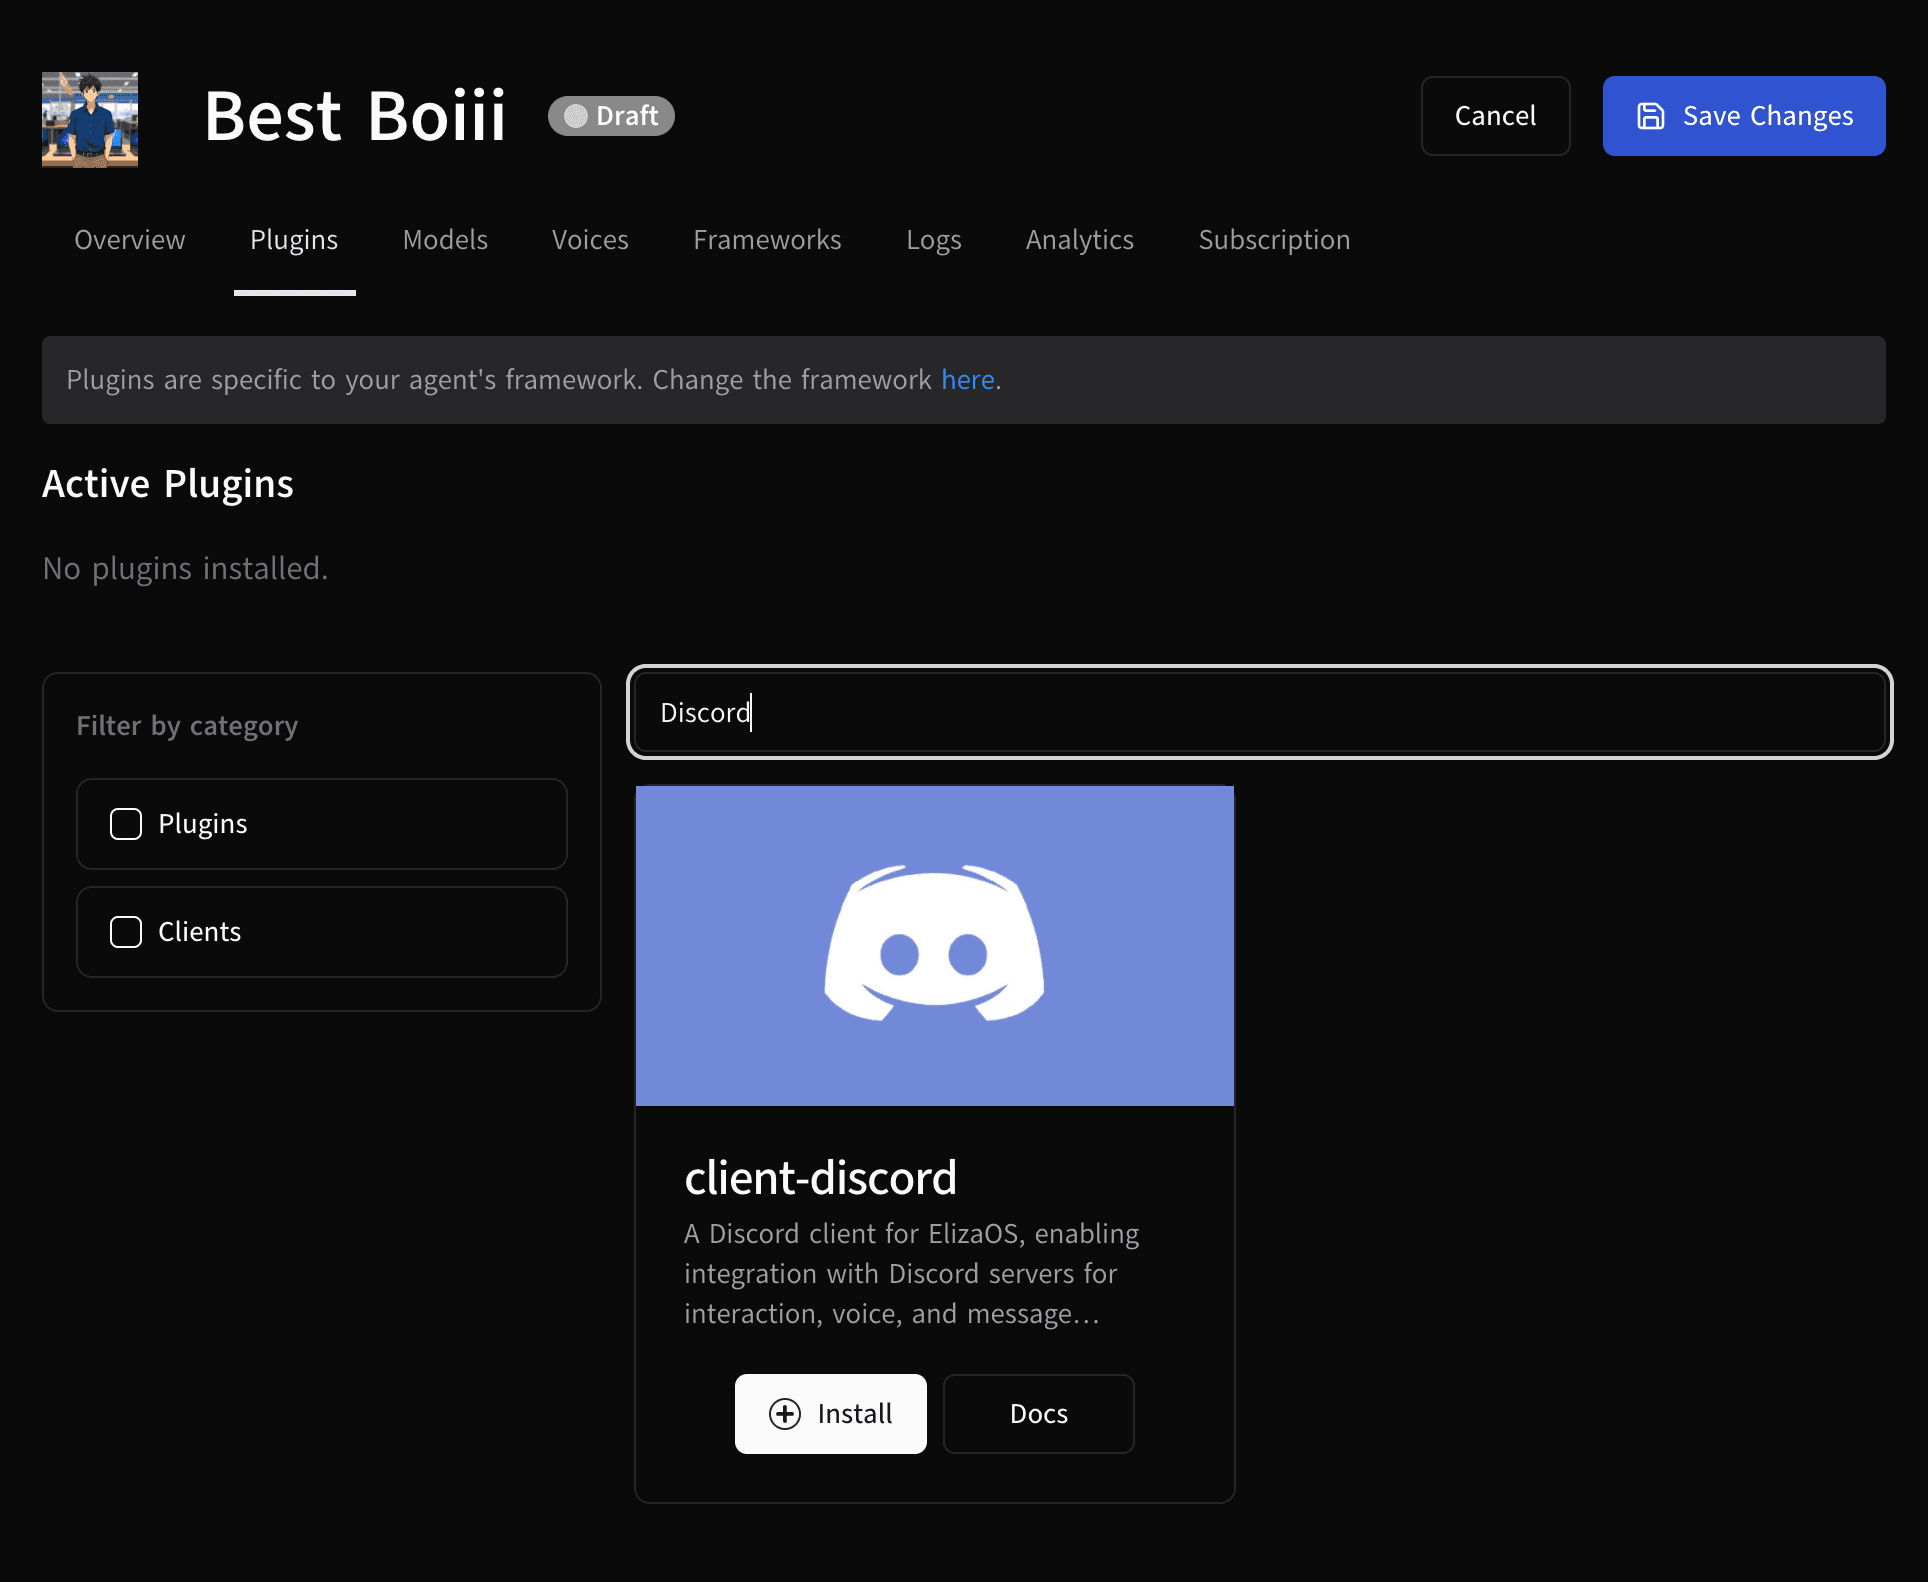Open the Overview tab
The width and height of the screenshot is (1928, 1582).
tap(130, 240)
